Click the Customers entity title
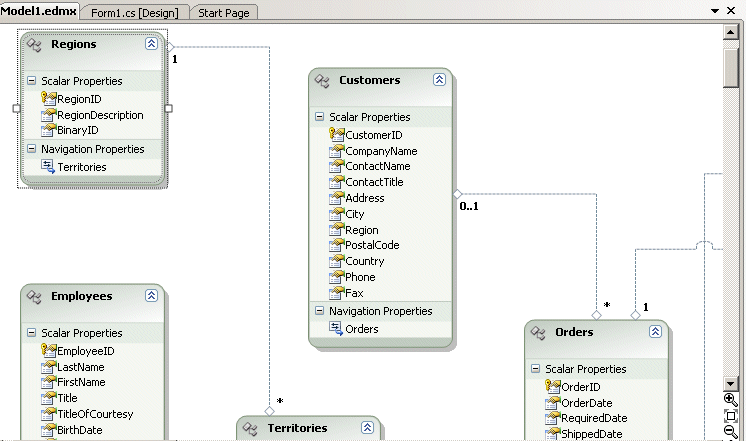This screenshot has width=746, height=441. (x=370, y=80)
